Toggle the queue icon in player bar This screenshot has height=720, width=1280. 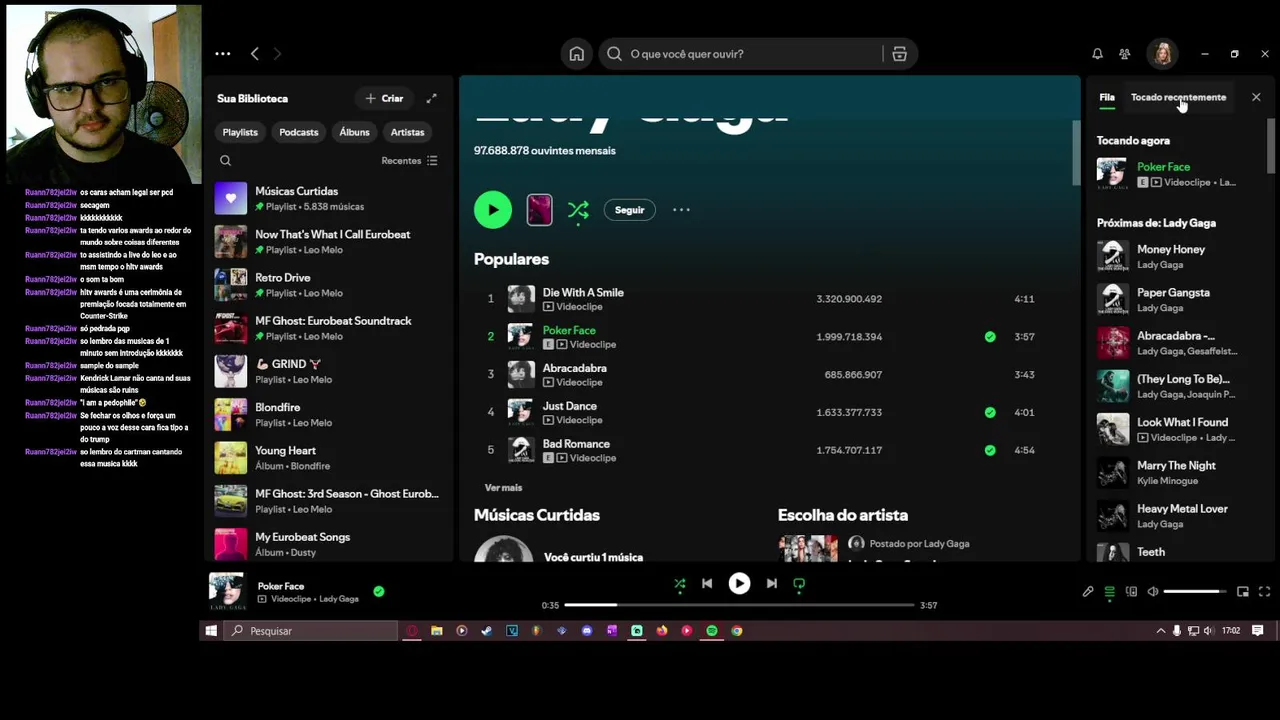[x=1109, y=592]
